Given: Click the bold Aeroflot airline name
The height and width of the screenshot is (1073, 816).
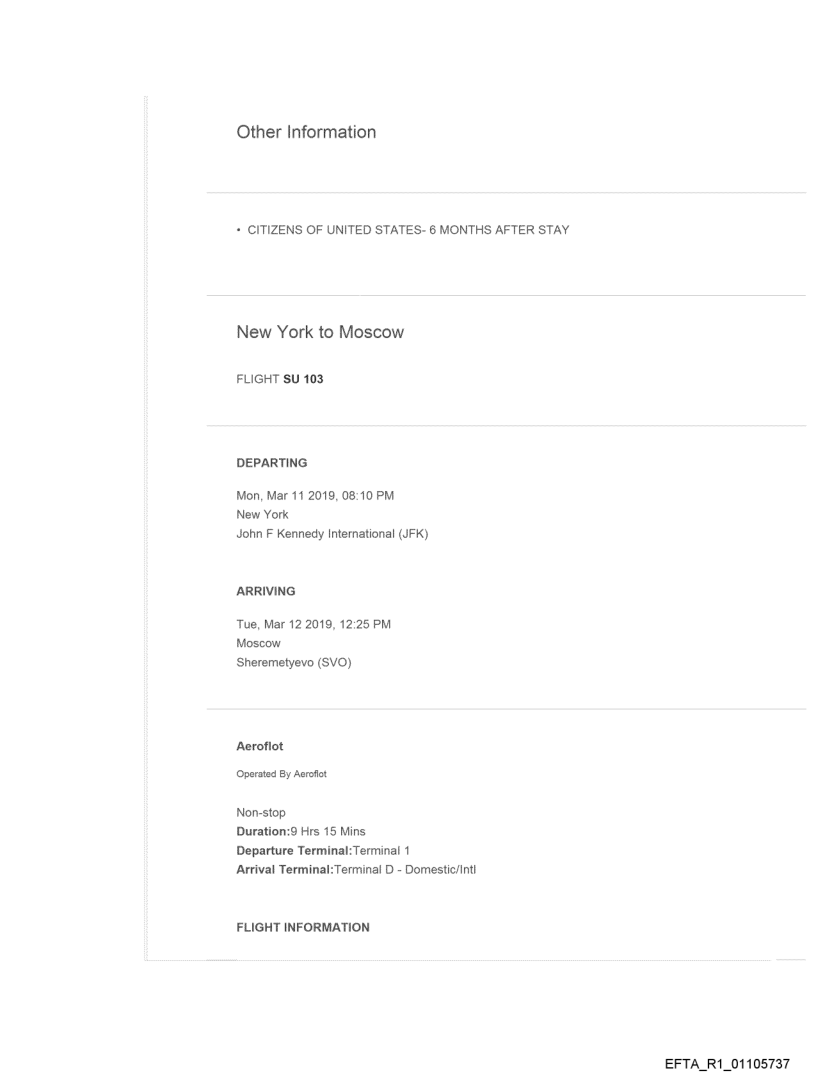Looking at the screenshot, I should tap(259, 746).
